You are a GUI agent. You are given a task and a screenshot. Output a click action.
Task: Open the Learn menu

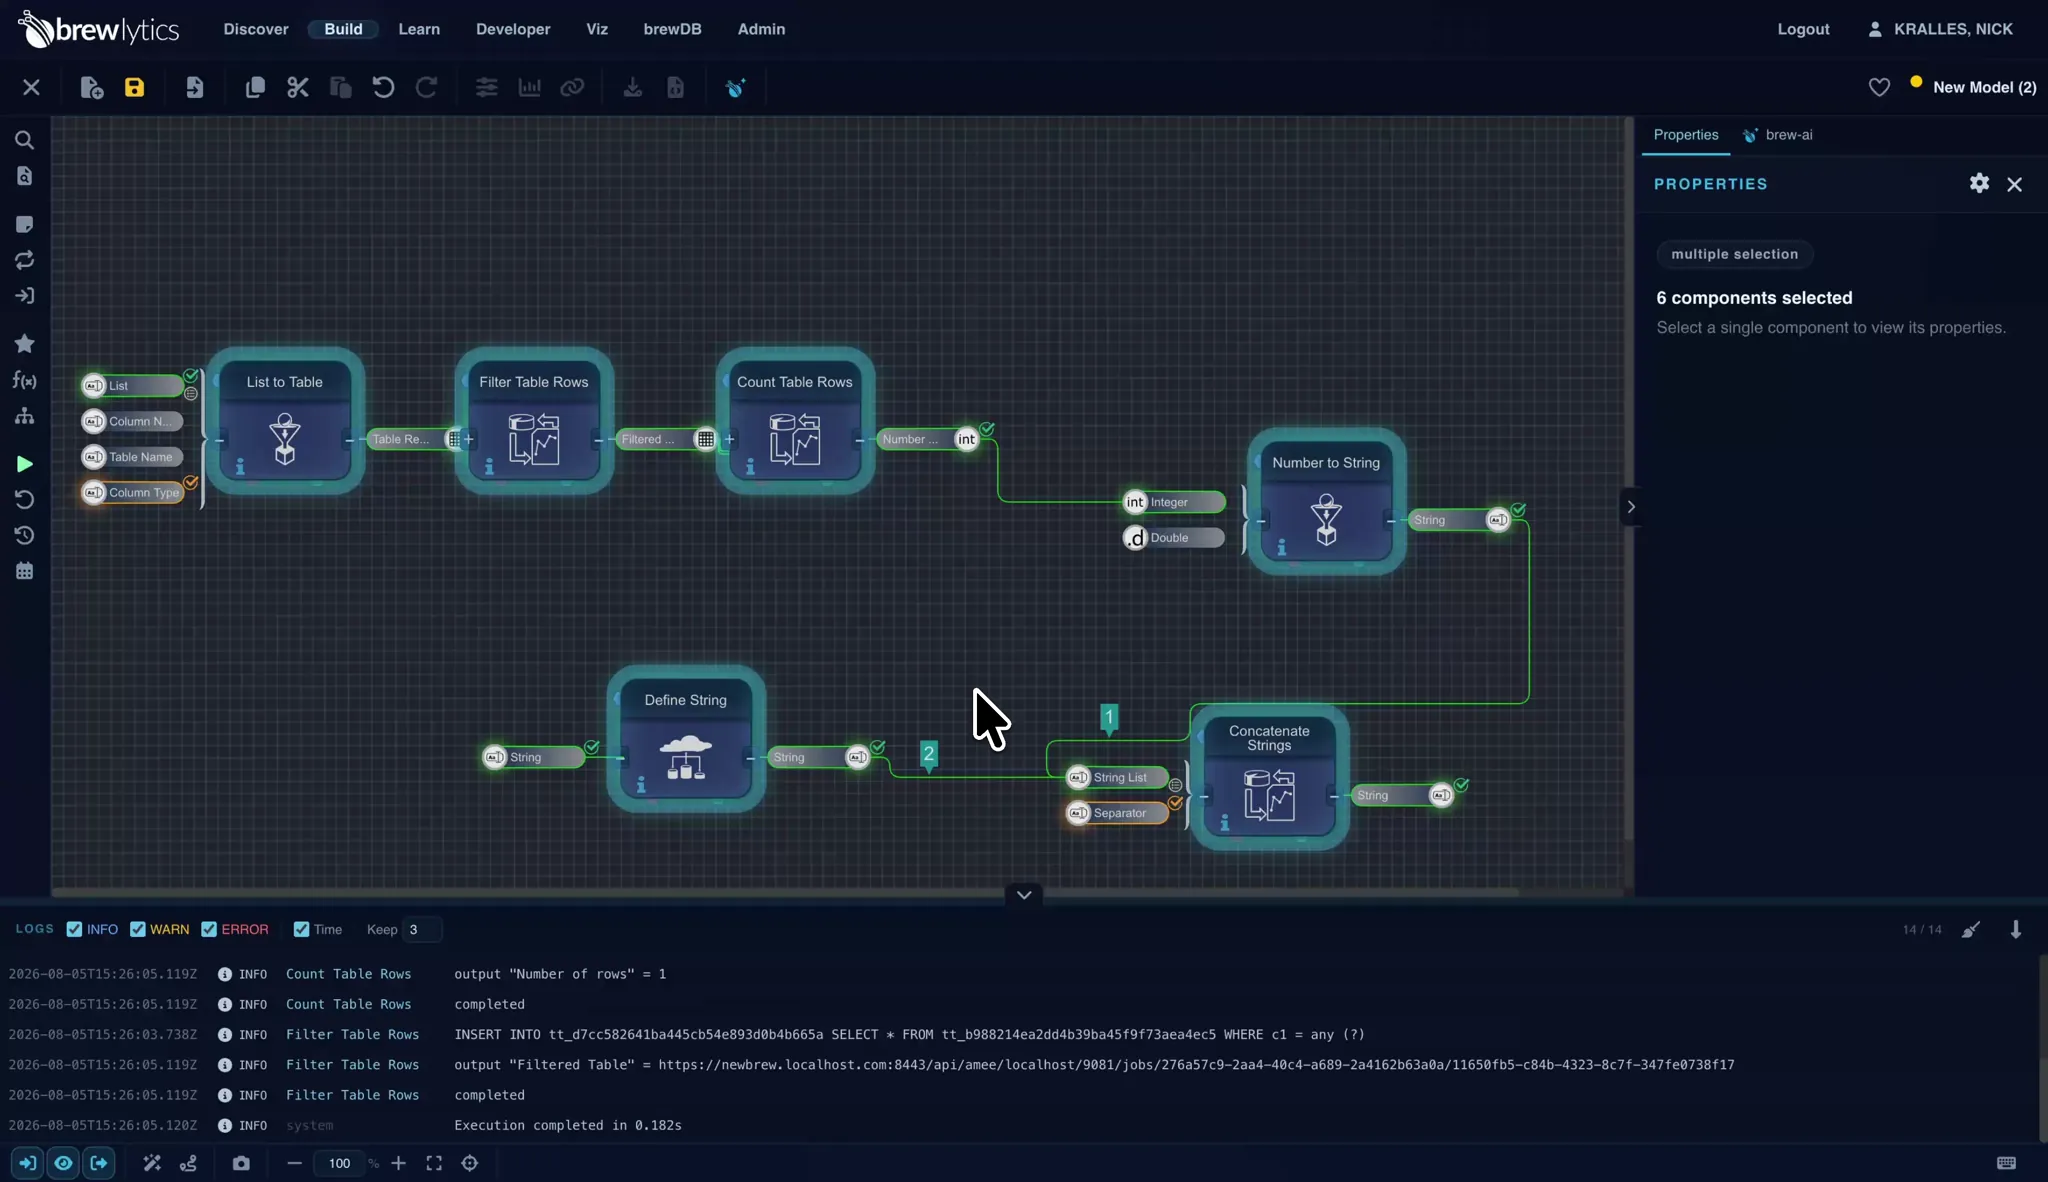point(419,29)
